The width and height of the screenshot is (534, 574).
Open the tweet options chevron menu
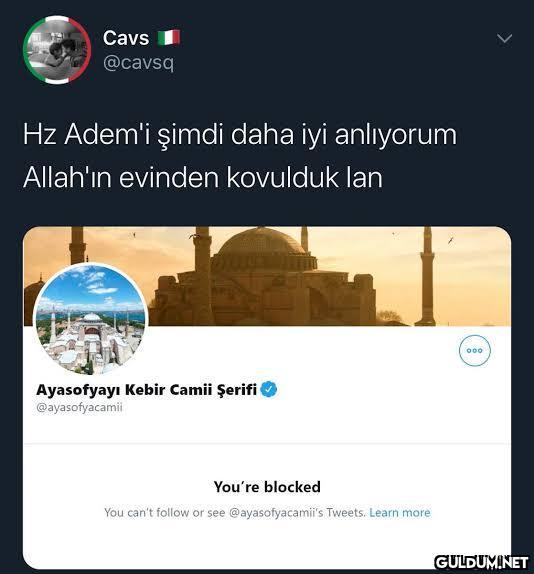click(505, 38)
